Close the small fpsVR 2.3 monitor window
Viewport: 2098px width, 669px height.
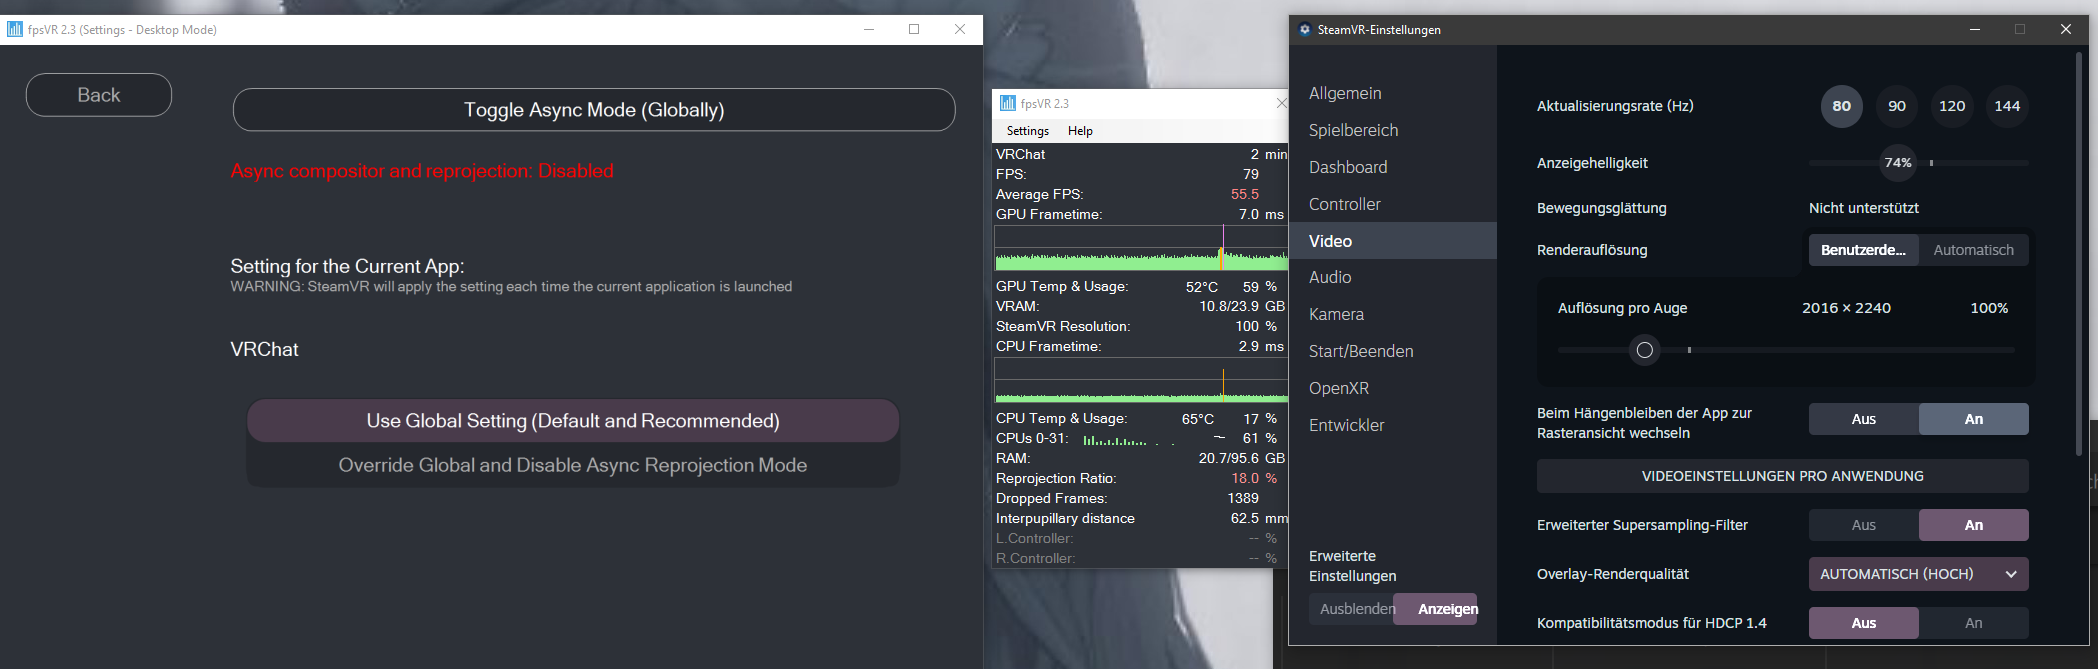[1281, 103]
